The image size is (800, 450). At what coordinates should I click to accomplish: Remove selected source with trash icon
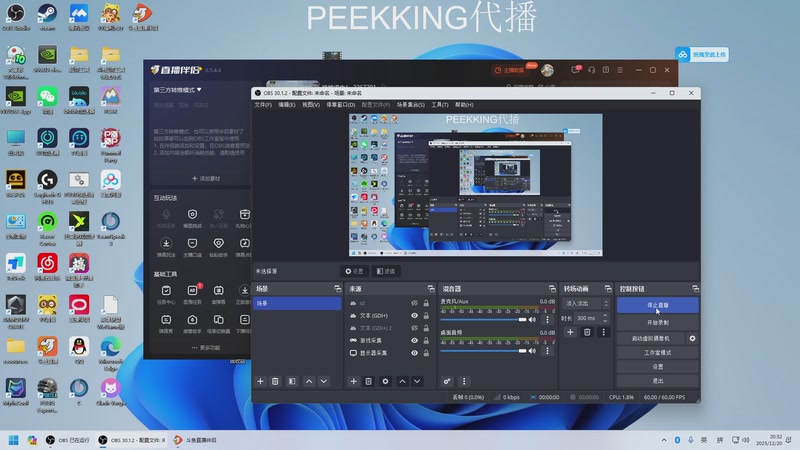(368, 381)
